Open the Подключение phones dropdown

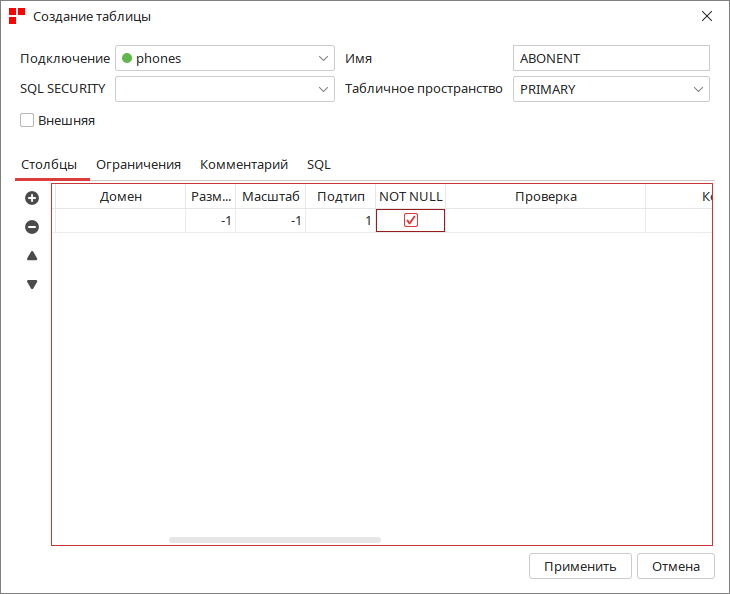pyautogui.click(x=225, y=58)
